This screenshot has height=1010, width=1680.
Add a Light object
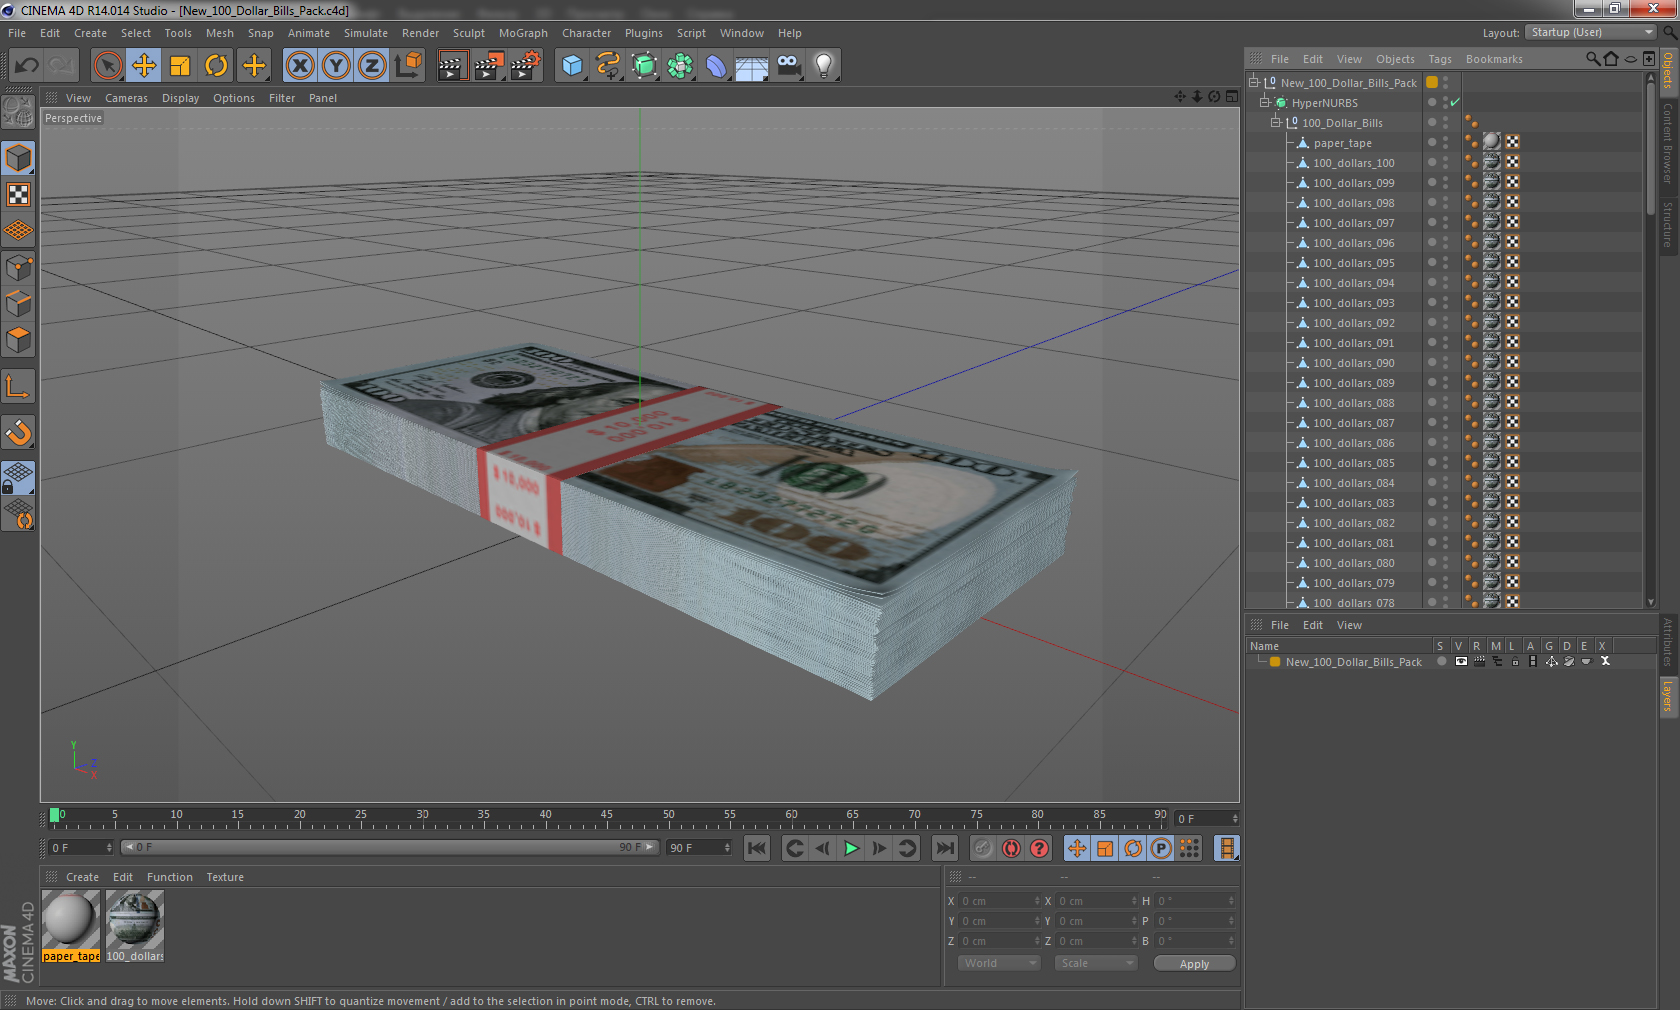[x=824, y=66]
